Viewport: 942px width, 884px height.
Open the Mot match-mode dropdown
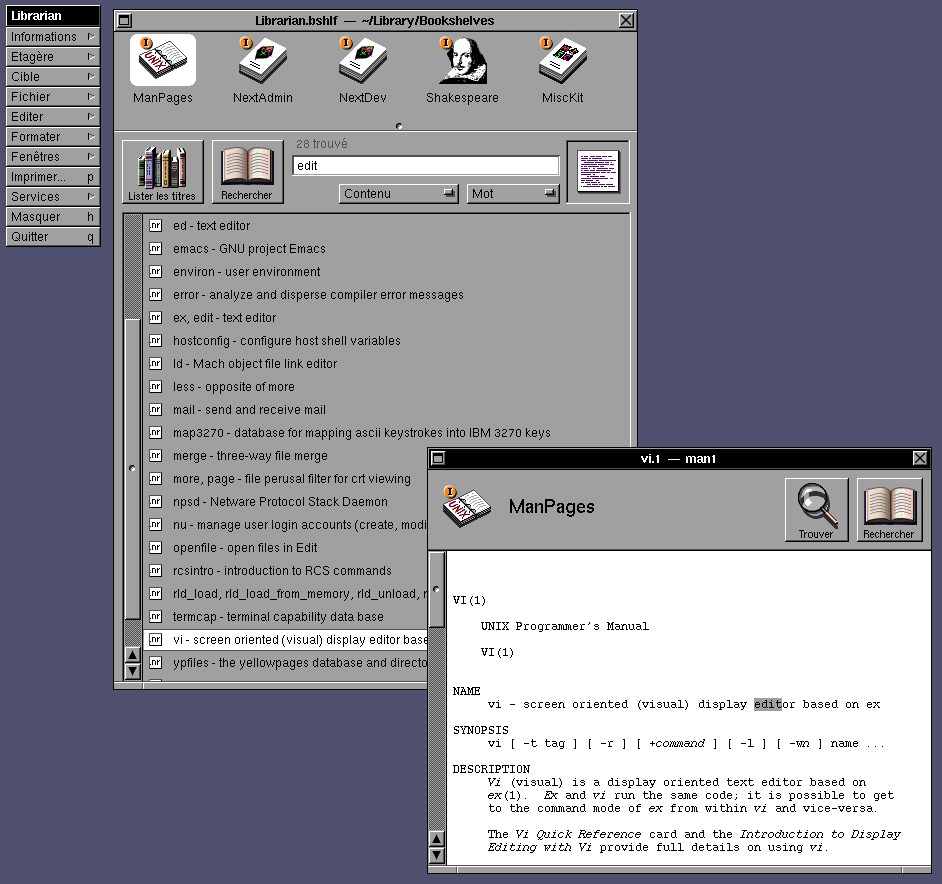click(513, 194)
